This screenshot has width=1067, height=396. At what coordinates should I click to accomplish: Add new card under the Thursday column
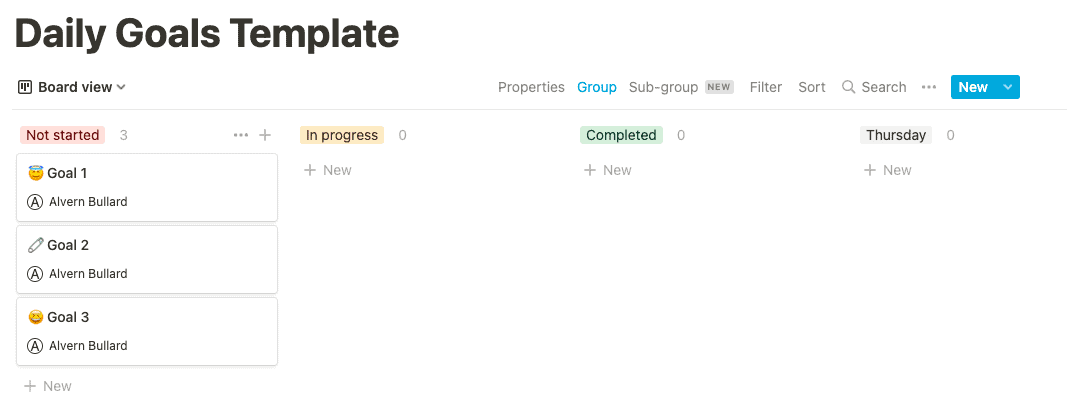tap(887, 170)
